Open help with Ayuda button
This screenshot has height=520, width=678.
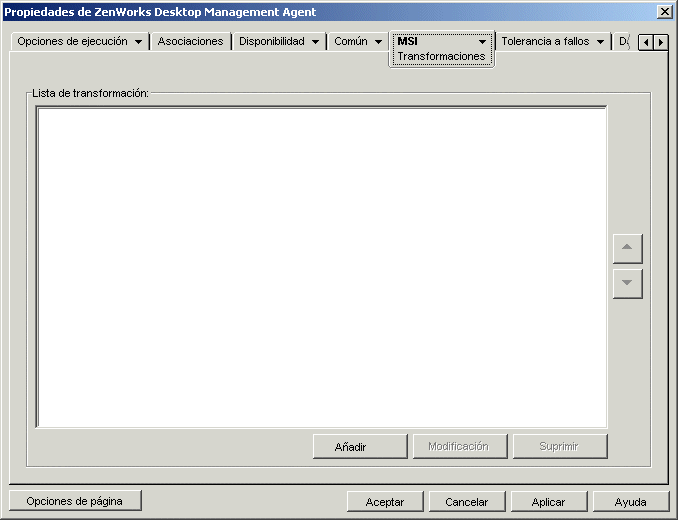(631, 501)
